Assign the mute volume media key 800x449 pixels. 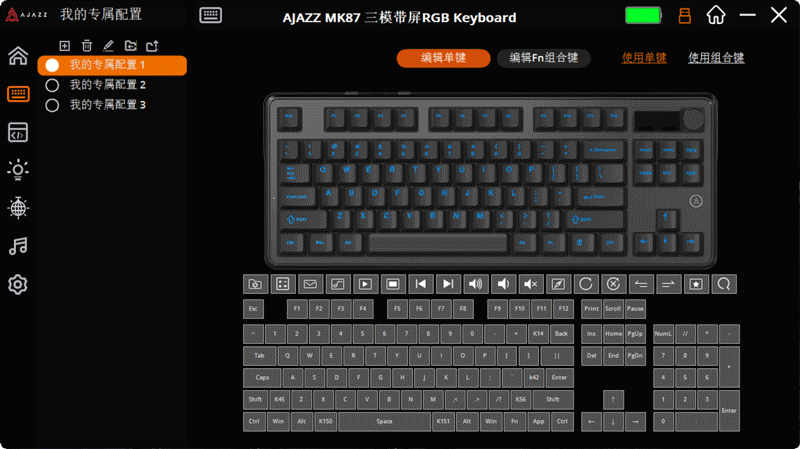[531, 284]
